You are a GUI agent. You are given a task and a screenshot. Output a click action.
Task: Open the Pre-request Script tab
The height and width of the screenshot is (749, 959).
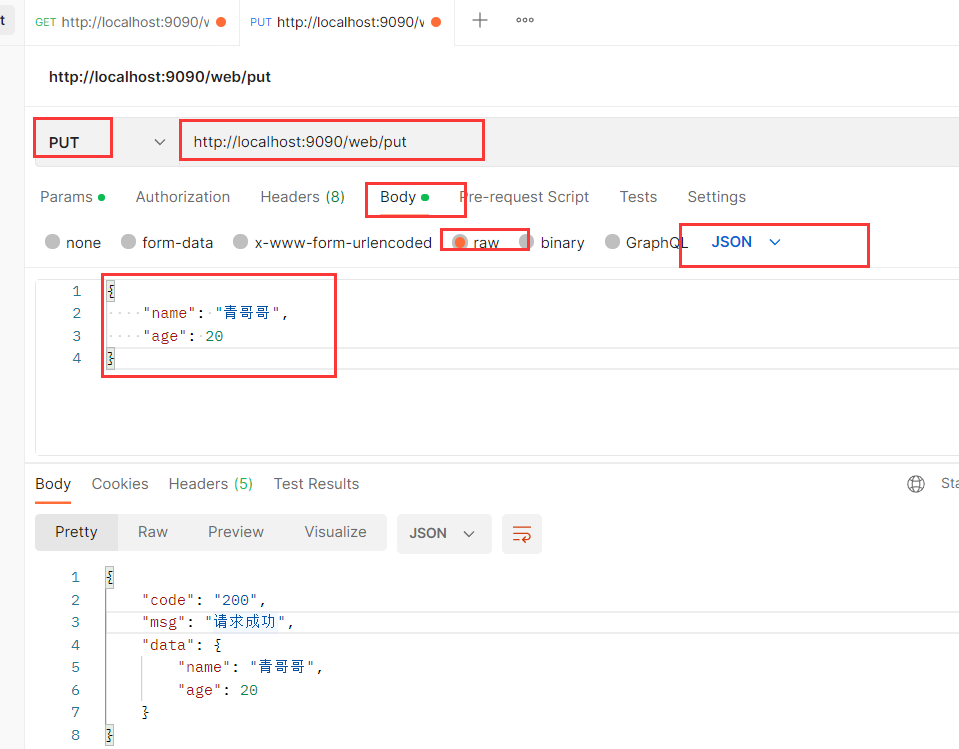(x=524, y=197)
